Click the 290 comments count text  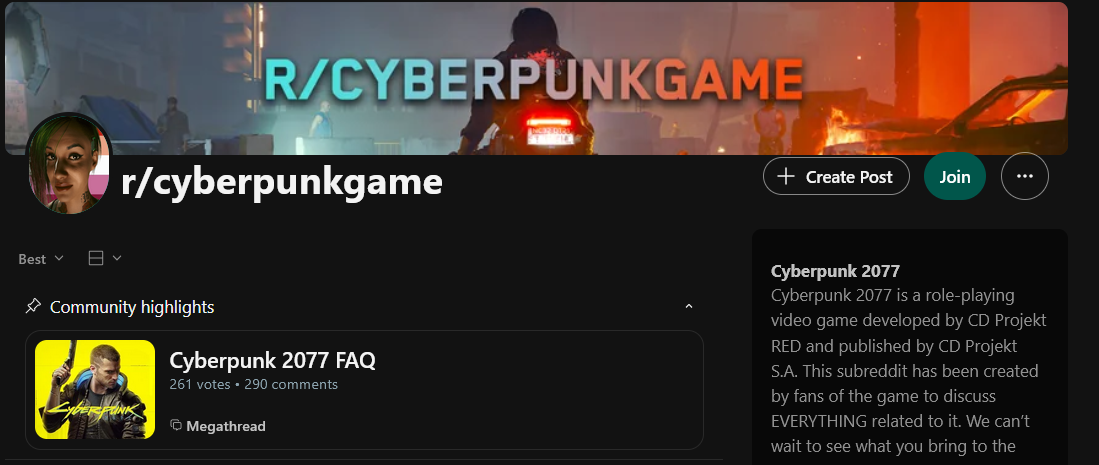coord(291,384)
